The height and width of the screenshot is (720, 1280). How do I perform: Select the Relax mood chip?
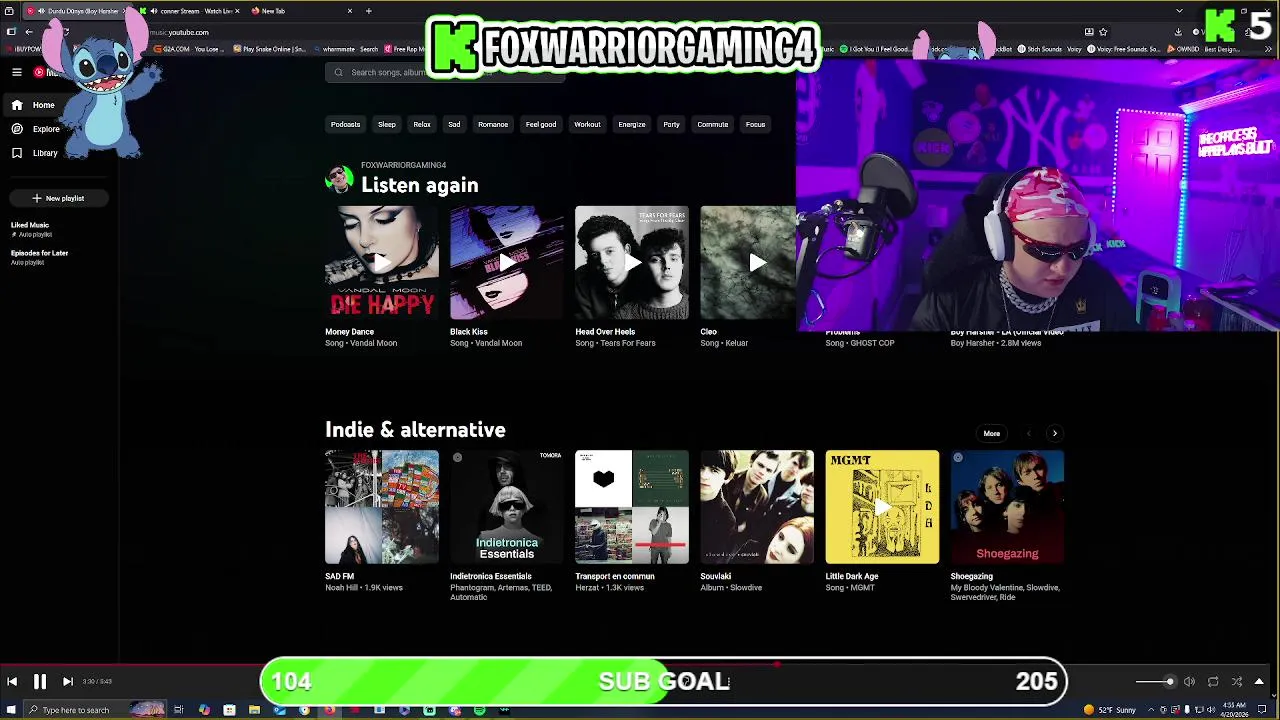pyautogui.click(x=422, y=124)
